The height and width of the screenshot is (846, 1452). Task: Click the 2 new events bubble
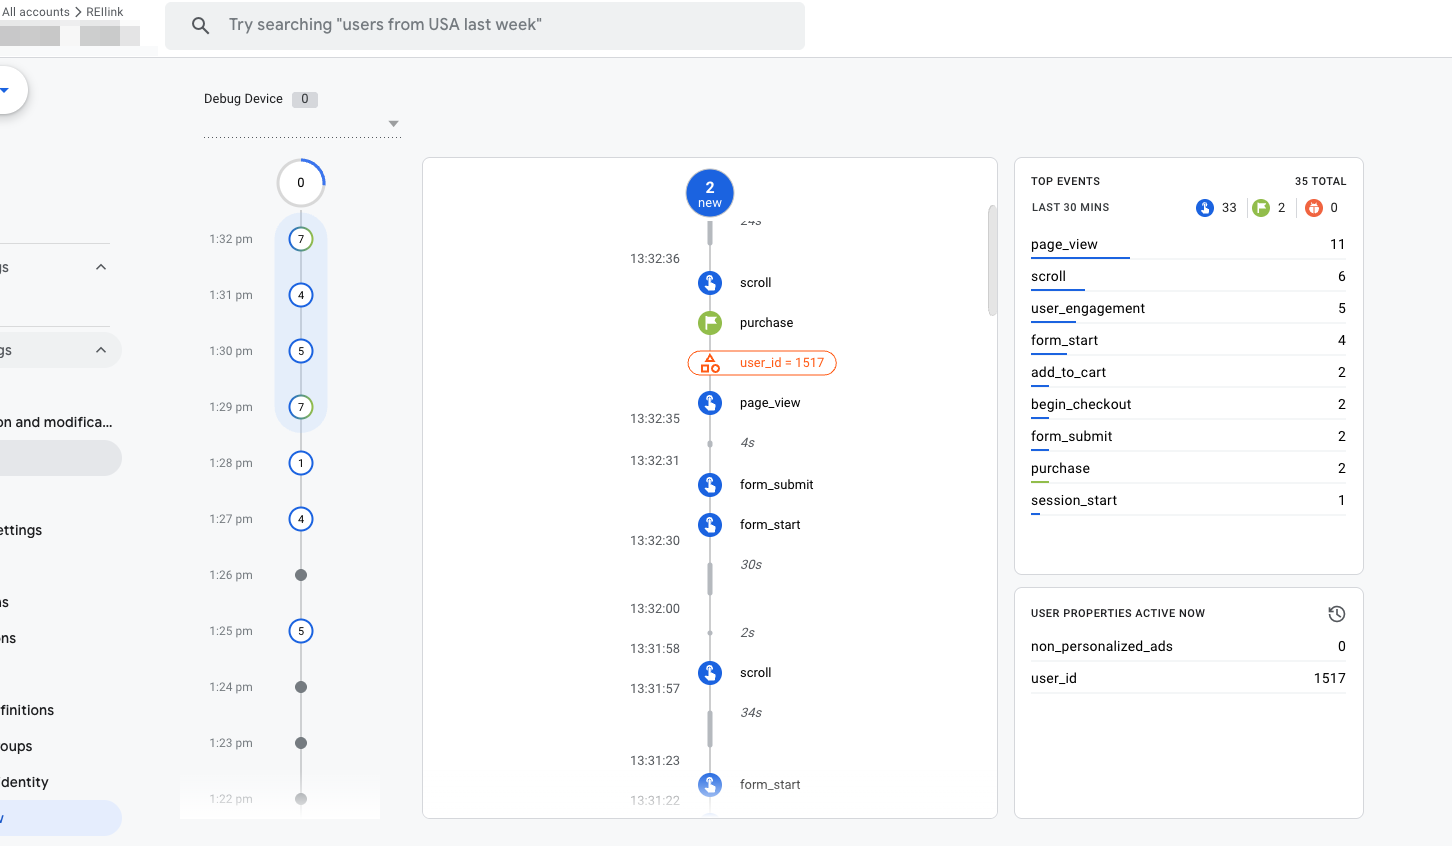coord(710,193)
